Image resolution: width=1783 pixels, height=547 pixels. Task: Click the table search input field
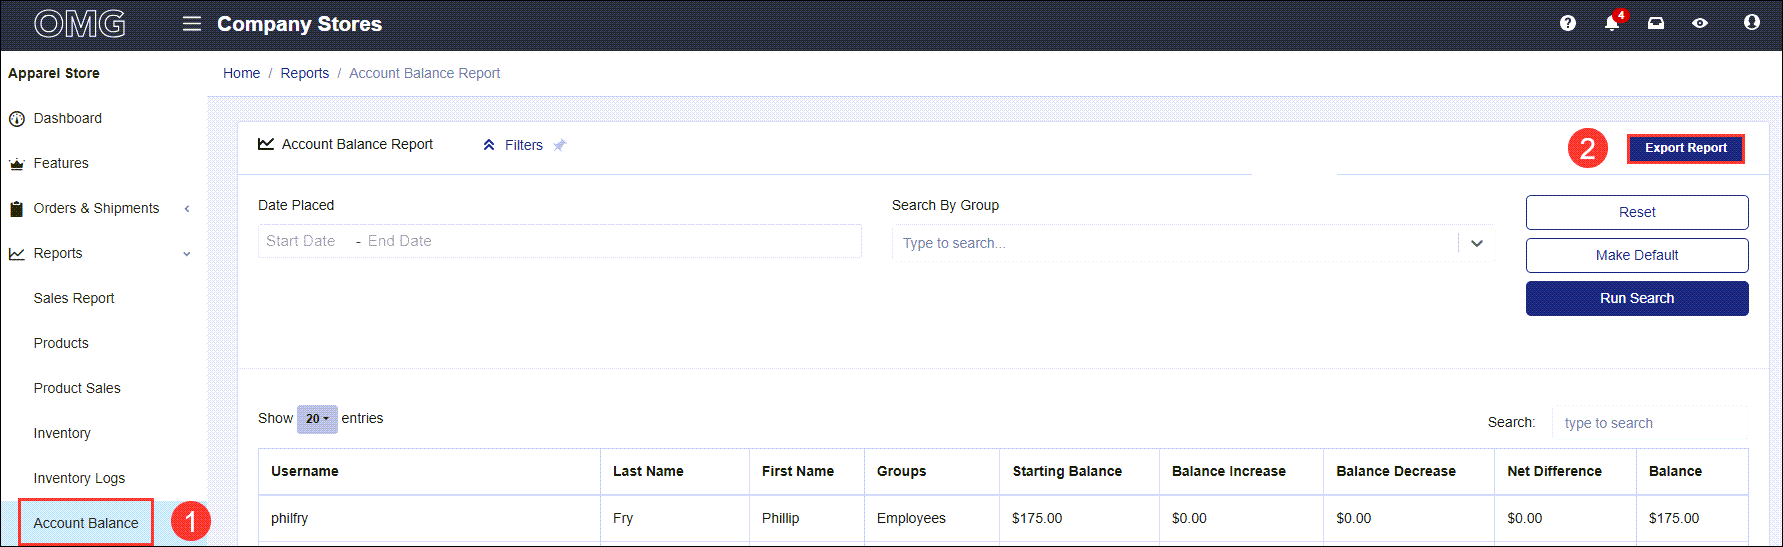click(1650, 423)
